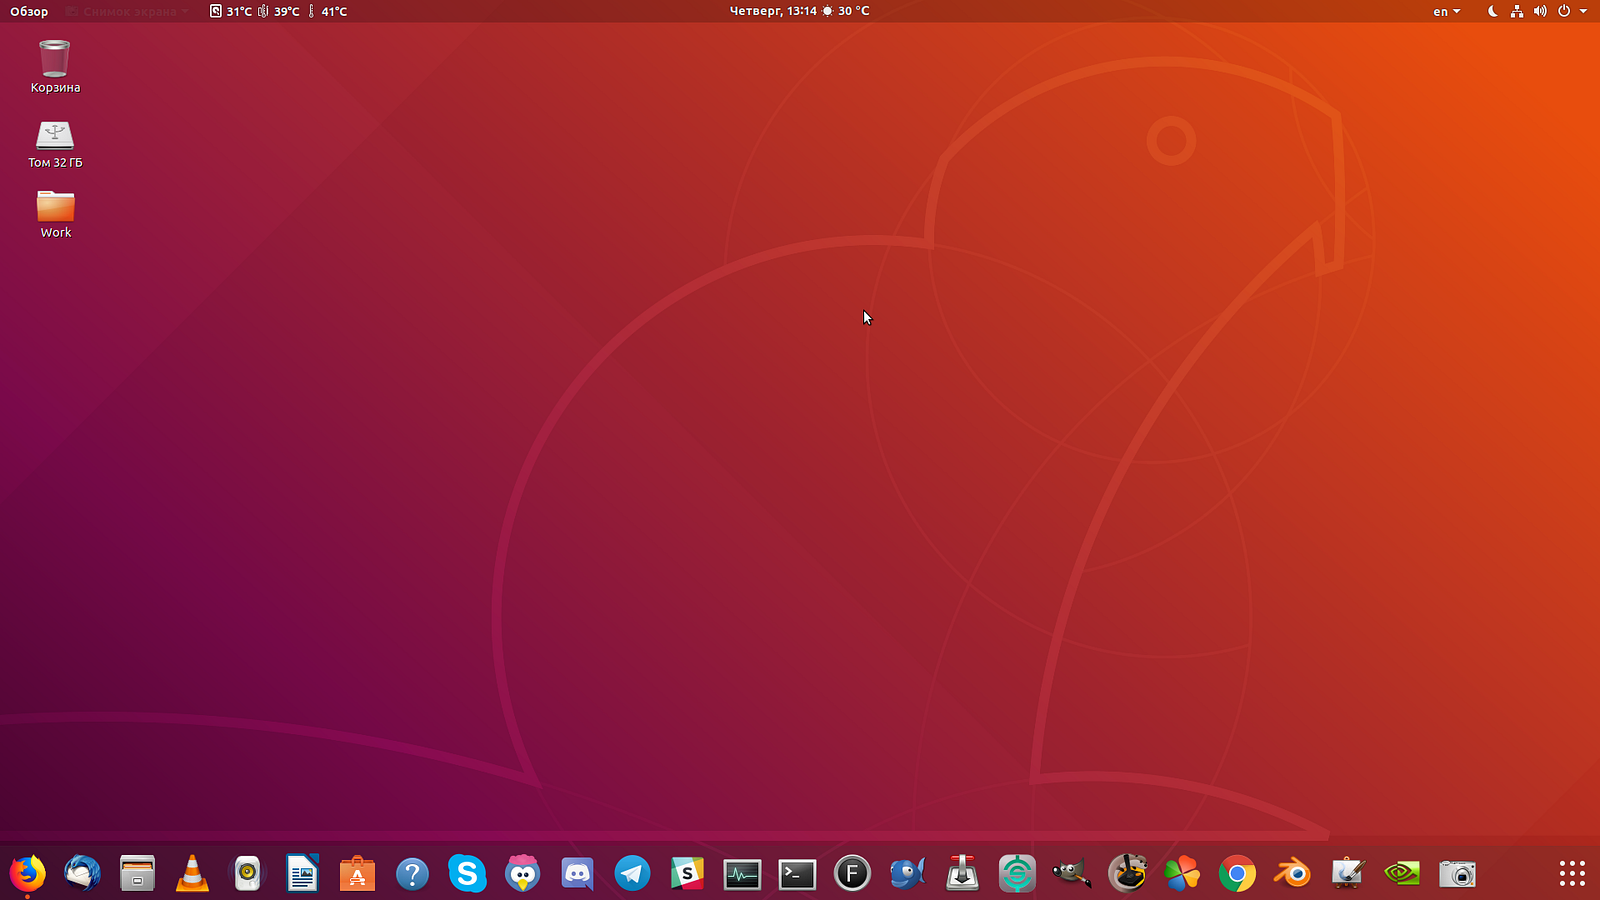Open the clock and calendar panel
Screen dimensions: 1600x900
pyautogui.click(x=773, y=11)
